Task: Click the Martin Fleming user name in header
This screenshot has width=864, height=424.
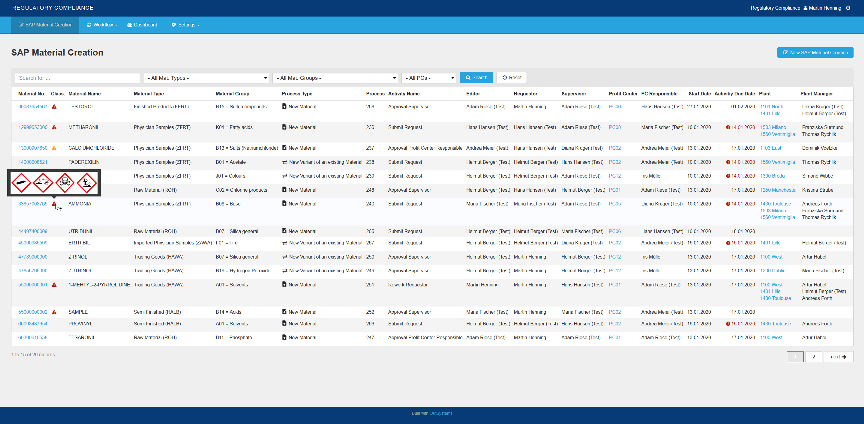Action: pyautogui.click(x=826, y=8)
